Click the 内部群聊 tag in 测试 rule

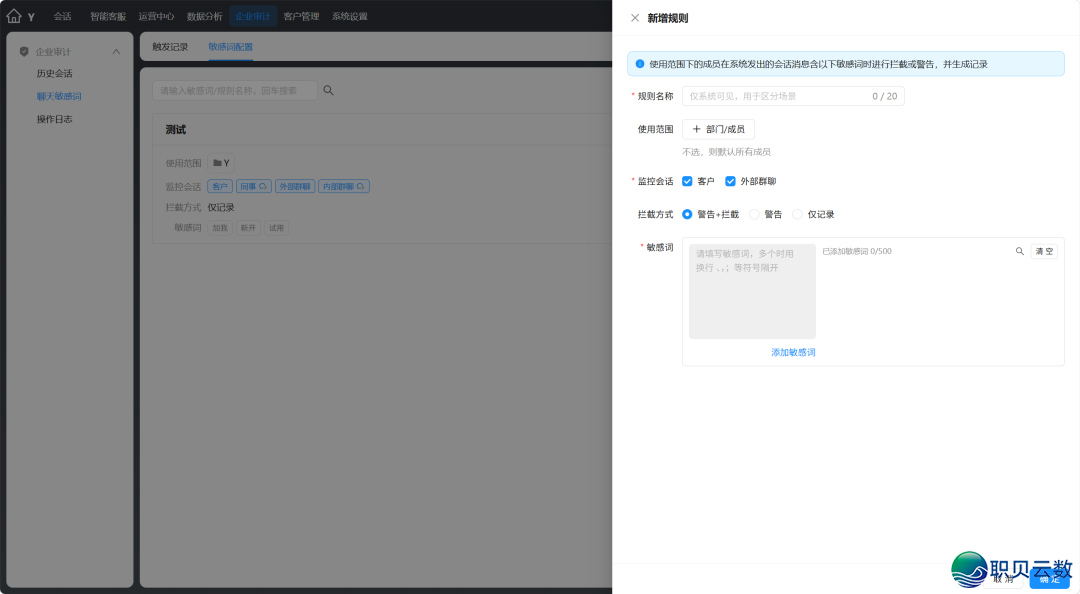[344, 187]
